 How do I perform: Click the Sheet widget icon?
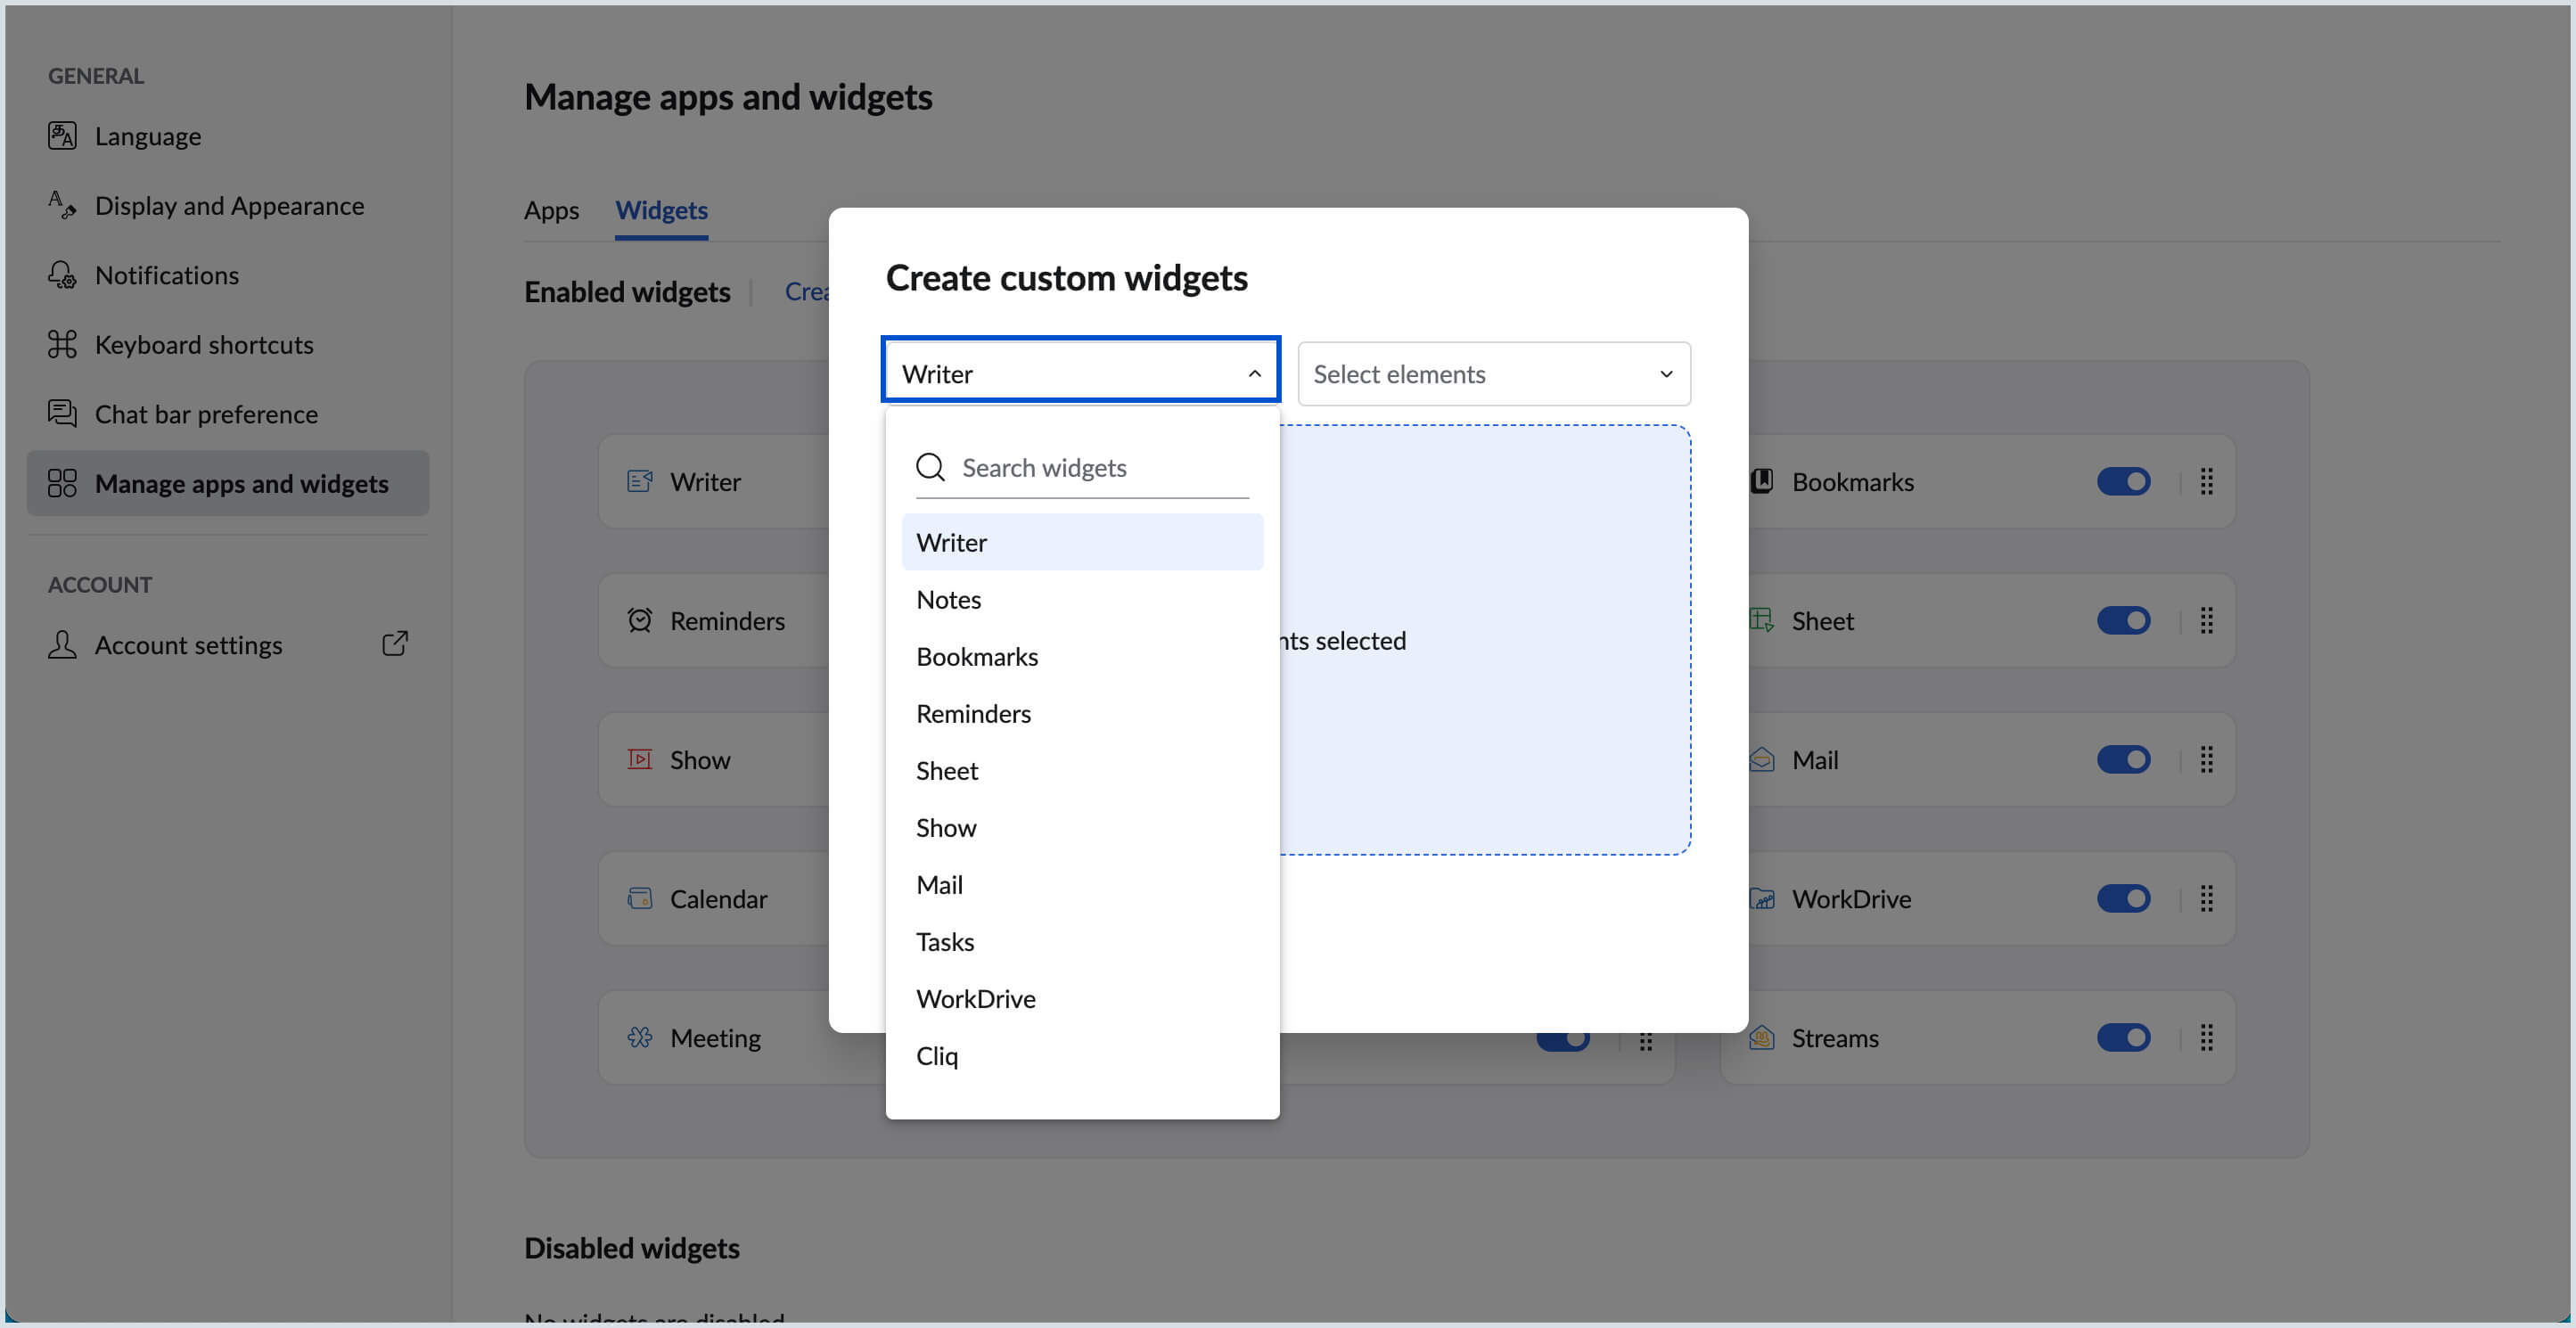point(1762,620)
